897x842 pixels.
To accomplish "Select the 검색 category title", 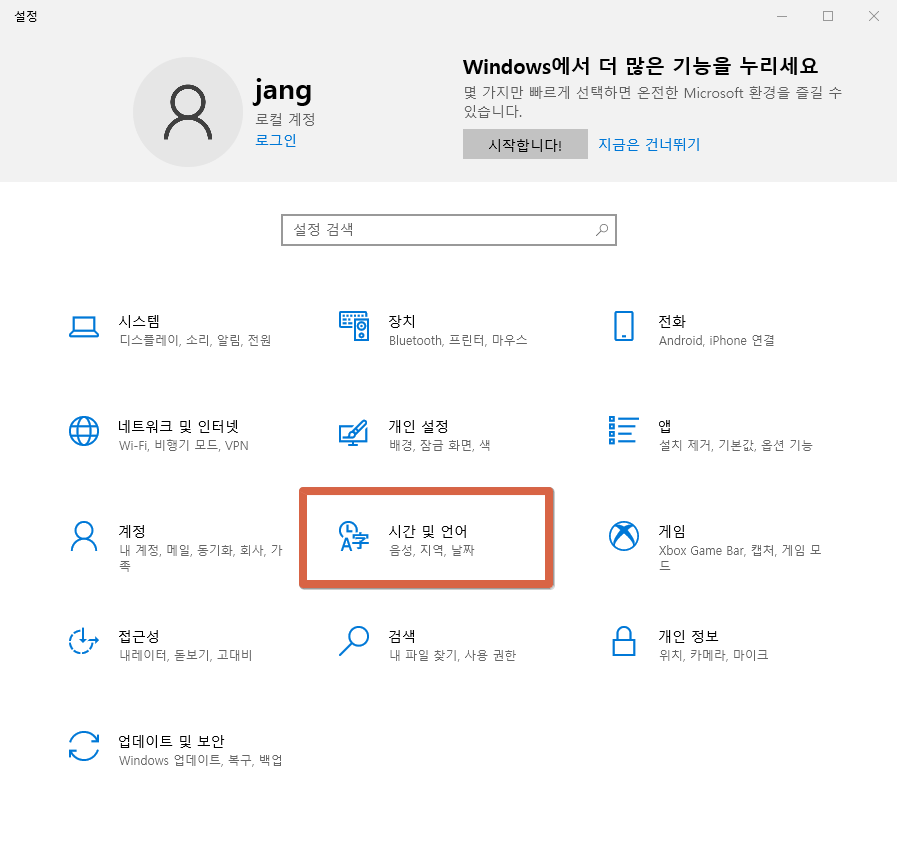I will pos(402,636).
